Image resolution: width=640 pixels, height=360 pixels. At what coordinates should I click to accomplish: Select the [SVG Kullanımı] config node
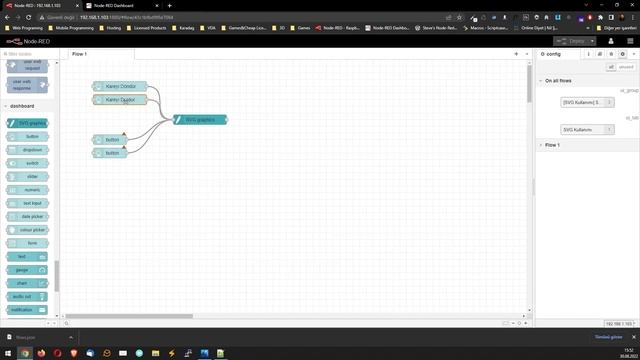coord(587,102)
